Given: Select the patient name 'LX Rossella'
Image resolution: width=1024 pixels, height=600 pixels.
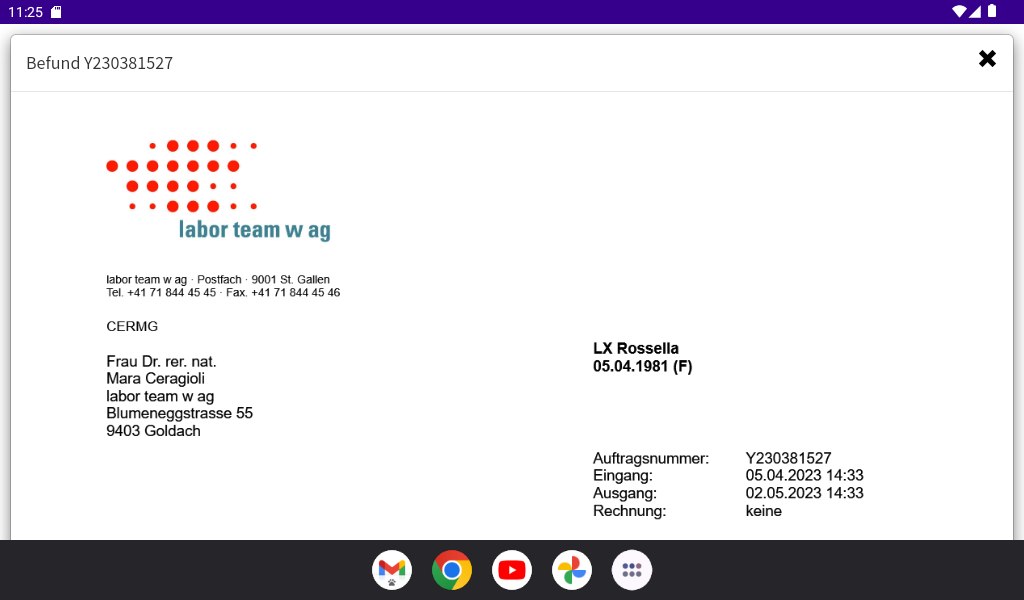Looking at the screenshot, I should [x=635, y=348].
